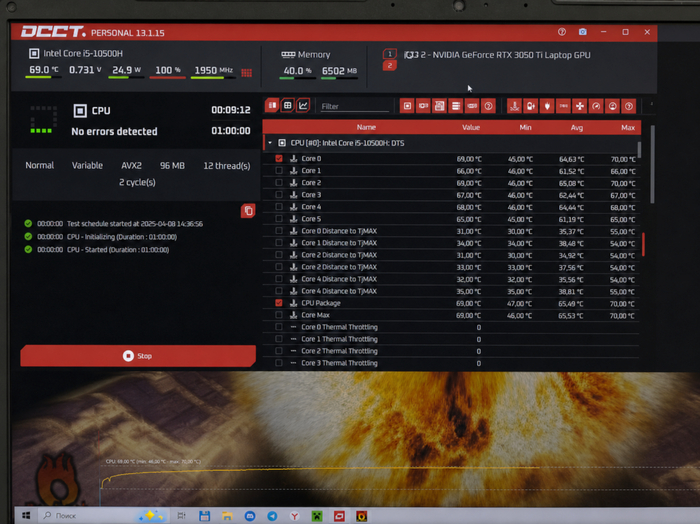Click the 2 cycle(s) setting label

pos(137,182)
